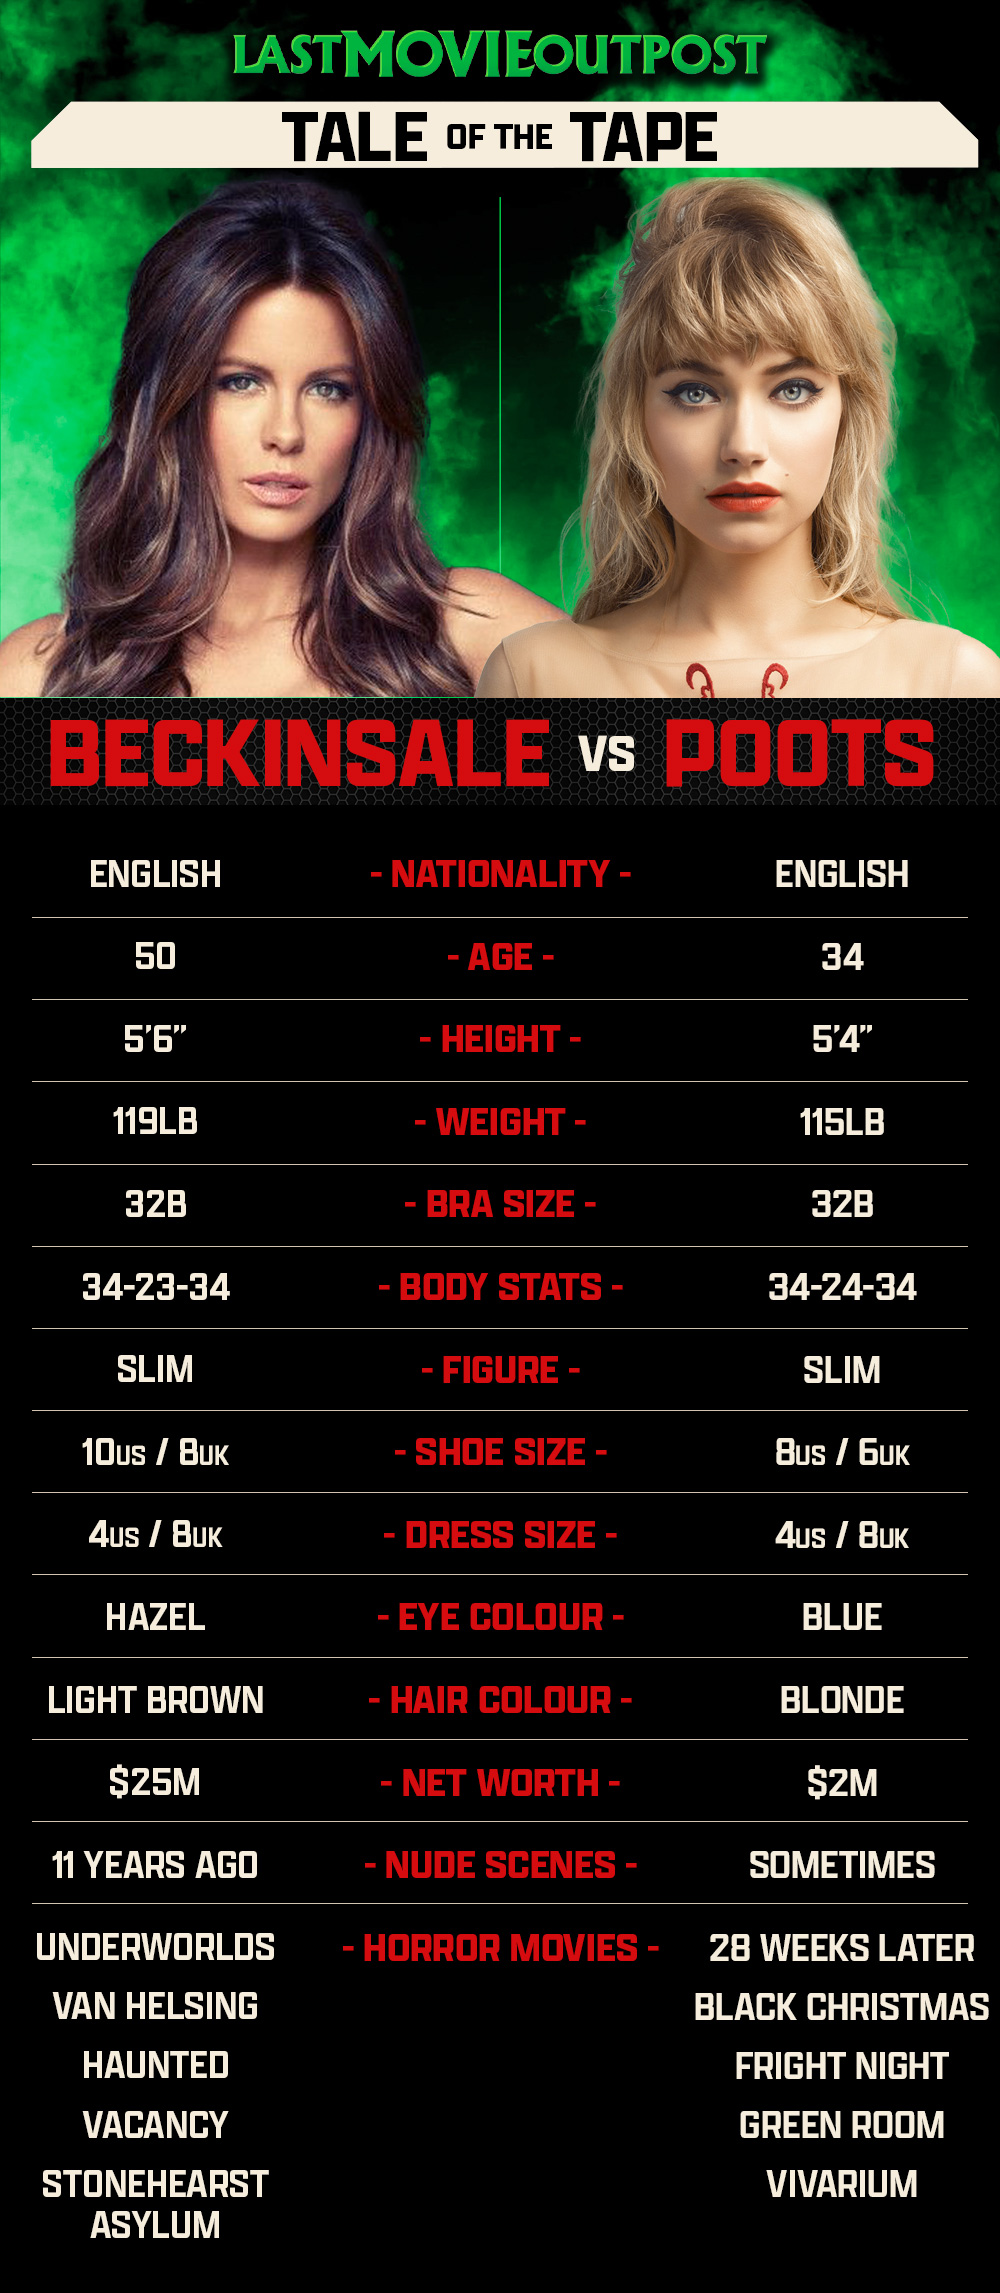Click the POOTS red title text
This screenshot has width=1000, height=2293.
[800, 752]
